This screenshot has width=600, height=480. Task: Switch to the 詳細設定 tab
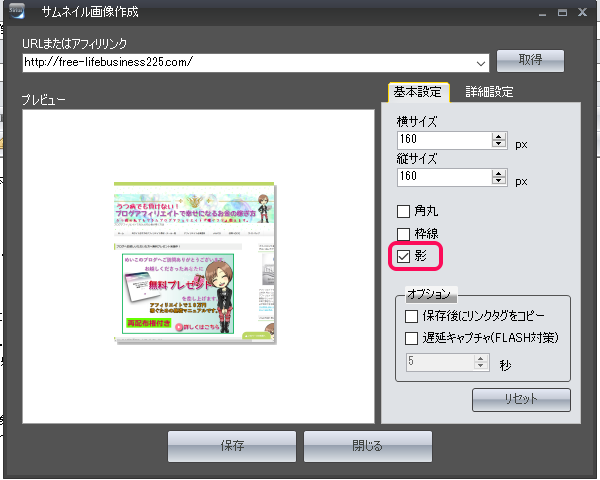tap(489, 92)
